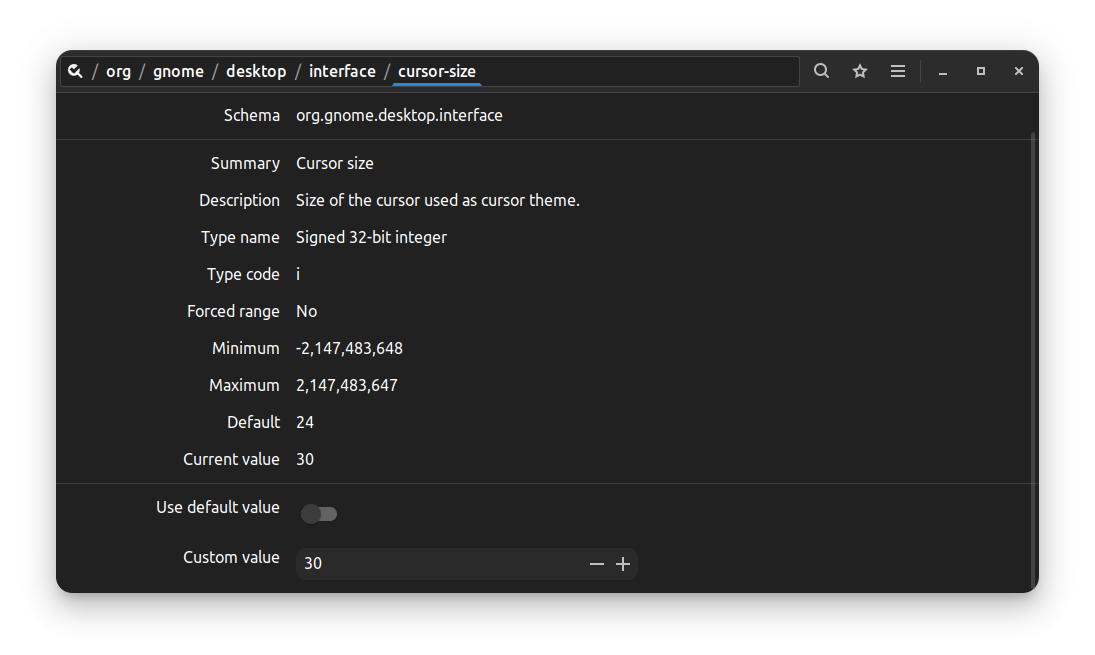Maximize the dconf Editor window

(x=981, y=71)
